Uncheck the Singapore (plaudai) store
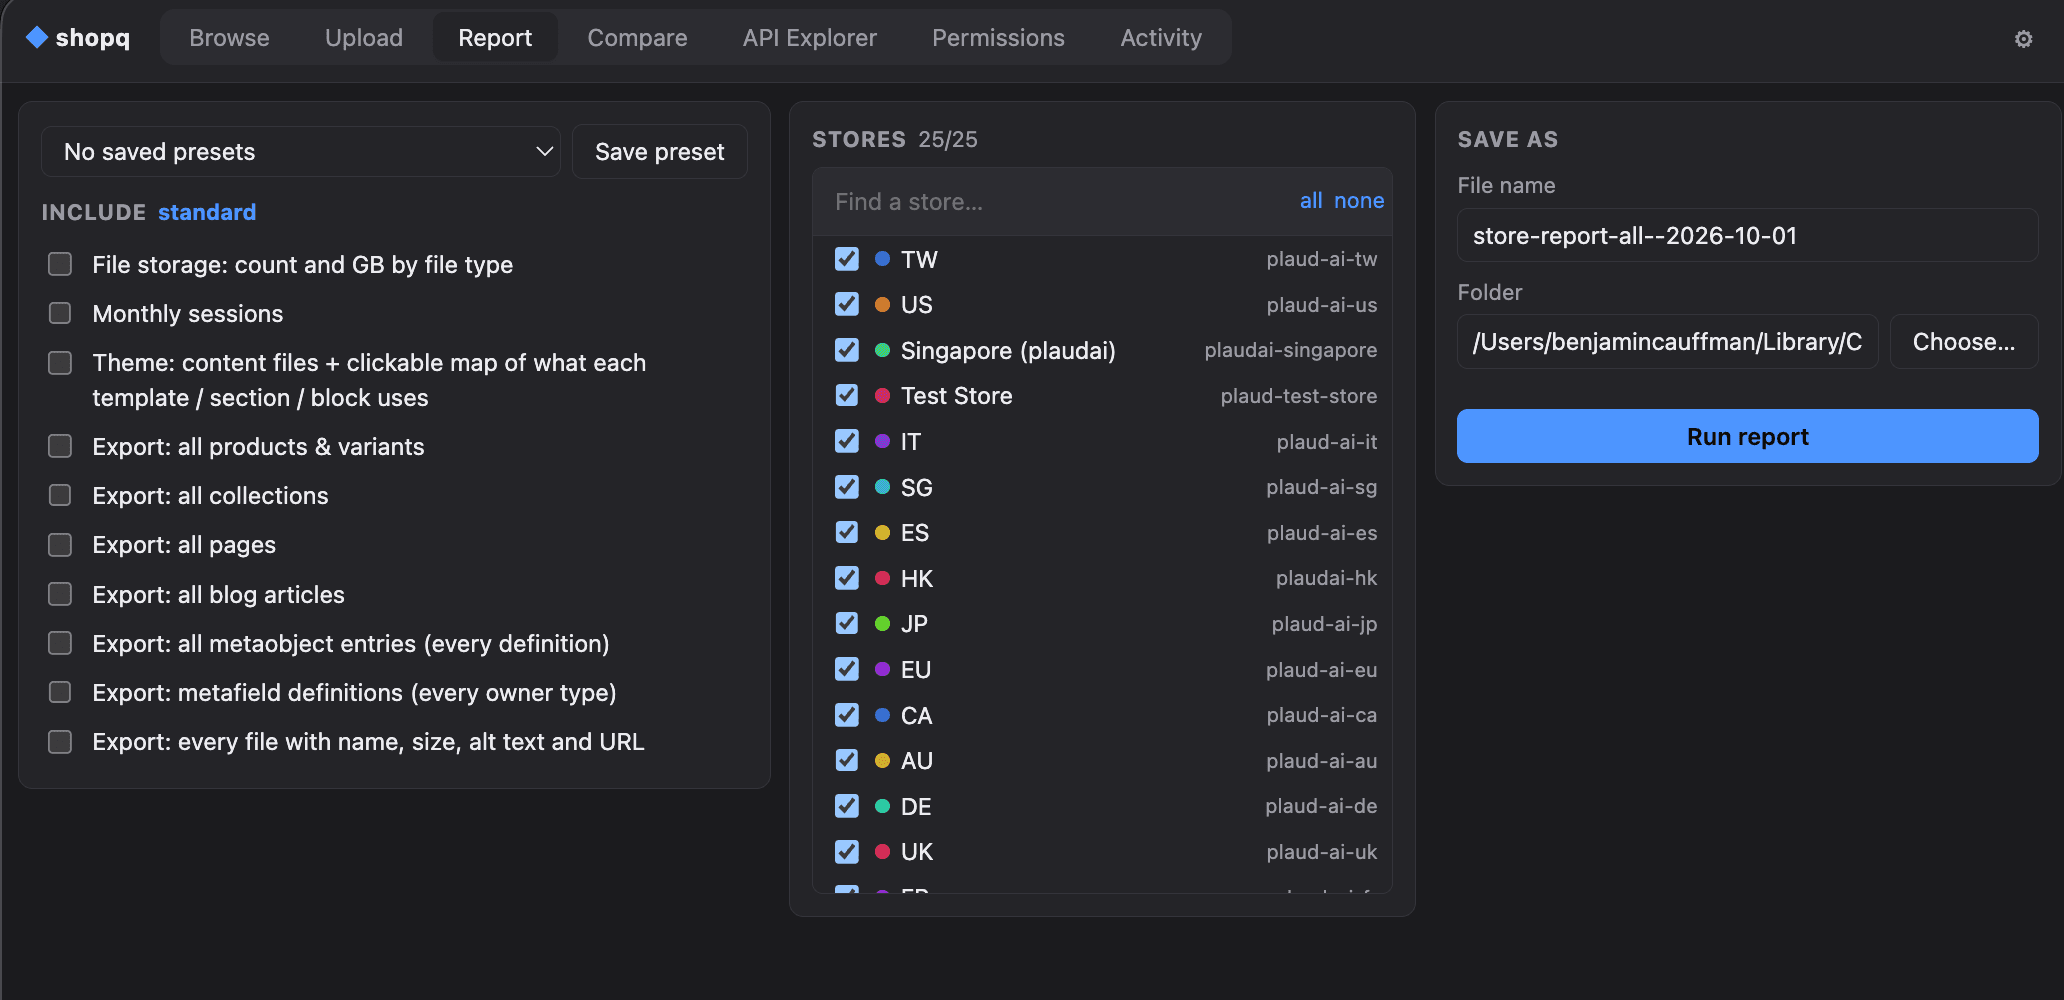 tap(847, 350)
